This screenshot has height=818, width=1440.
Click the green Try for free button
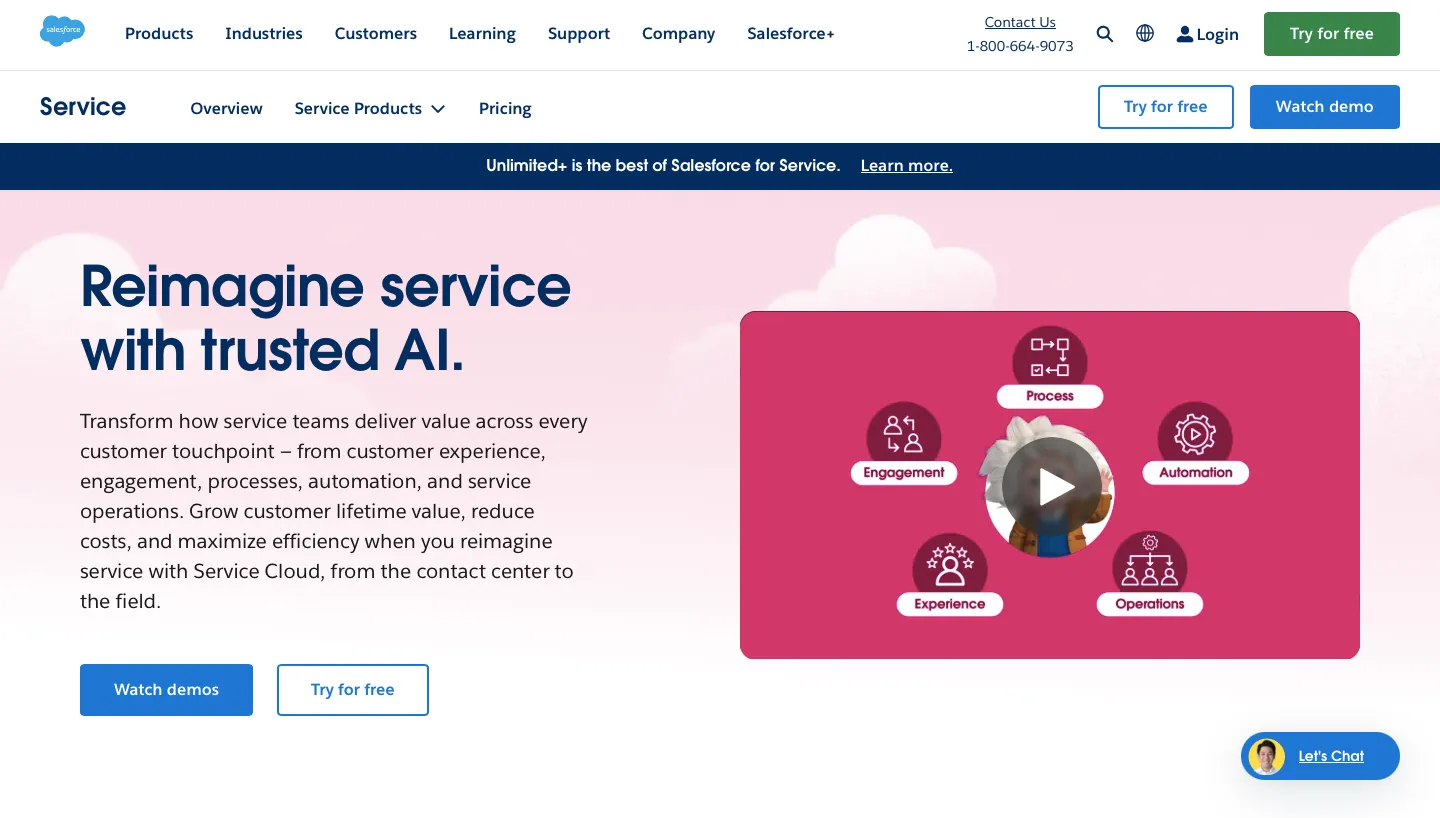1332,34
